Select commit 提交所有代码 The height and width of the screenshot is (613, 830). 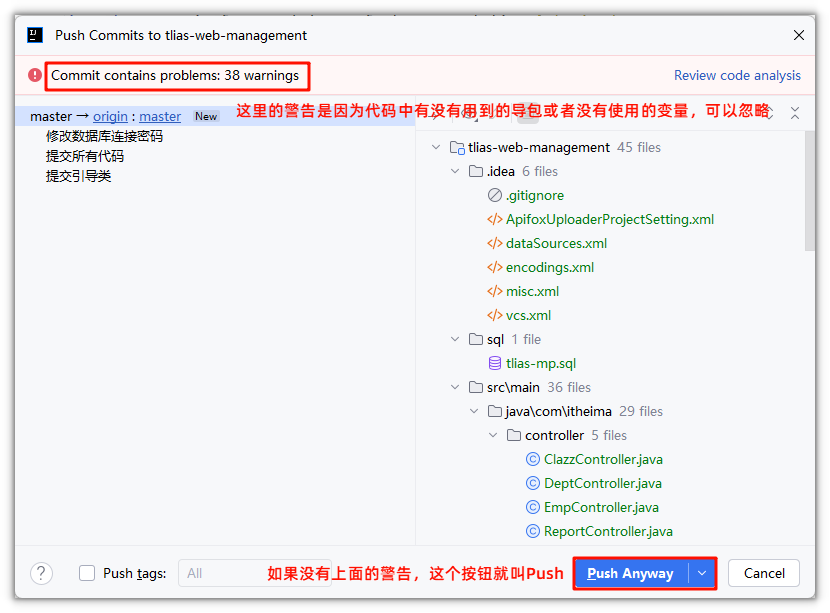tap(85, 156)
